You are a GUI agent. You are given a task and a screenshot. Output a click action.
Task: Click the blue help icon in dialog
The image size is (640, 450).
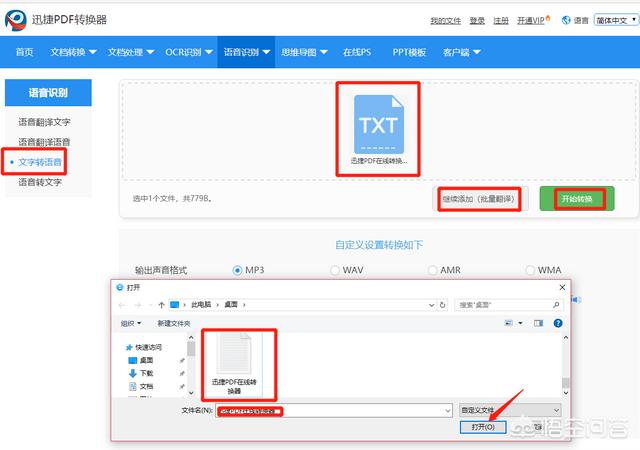(558, 323)
